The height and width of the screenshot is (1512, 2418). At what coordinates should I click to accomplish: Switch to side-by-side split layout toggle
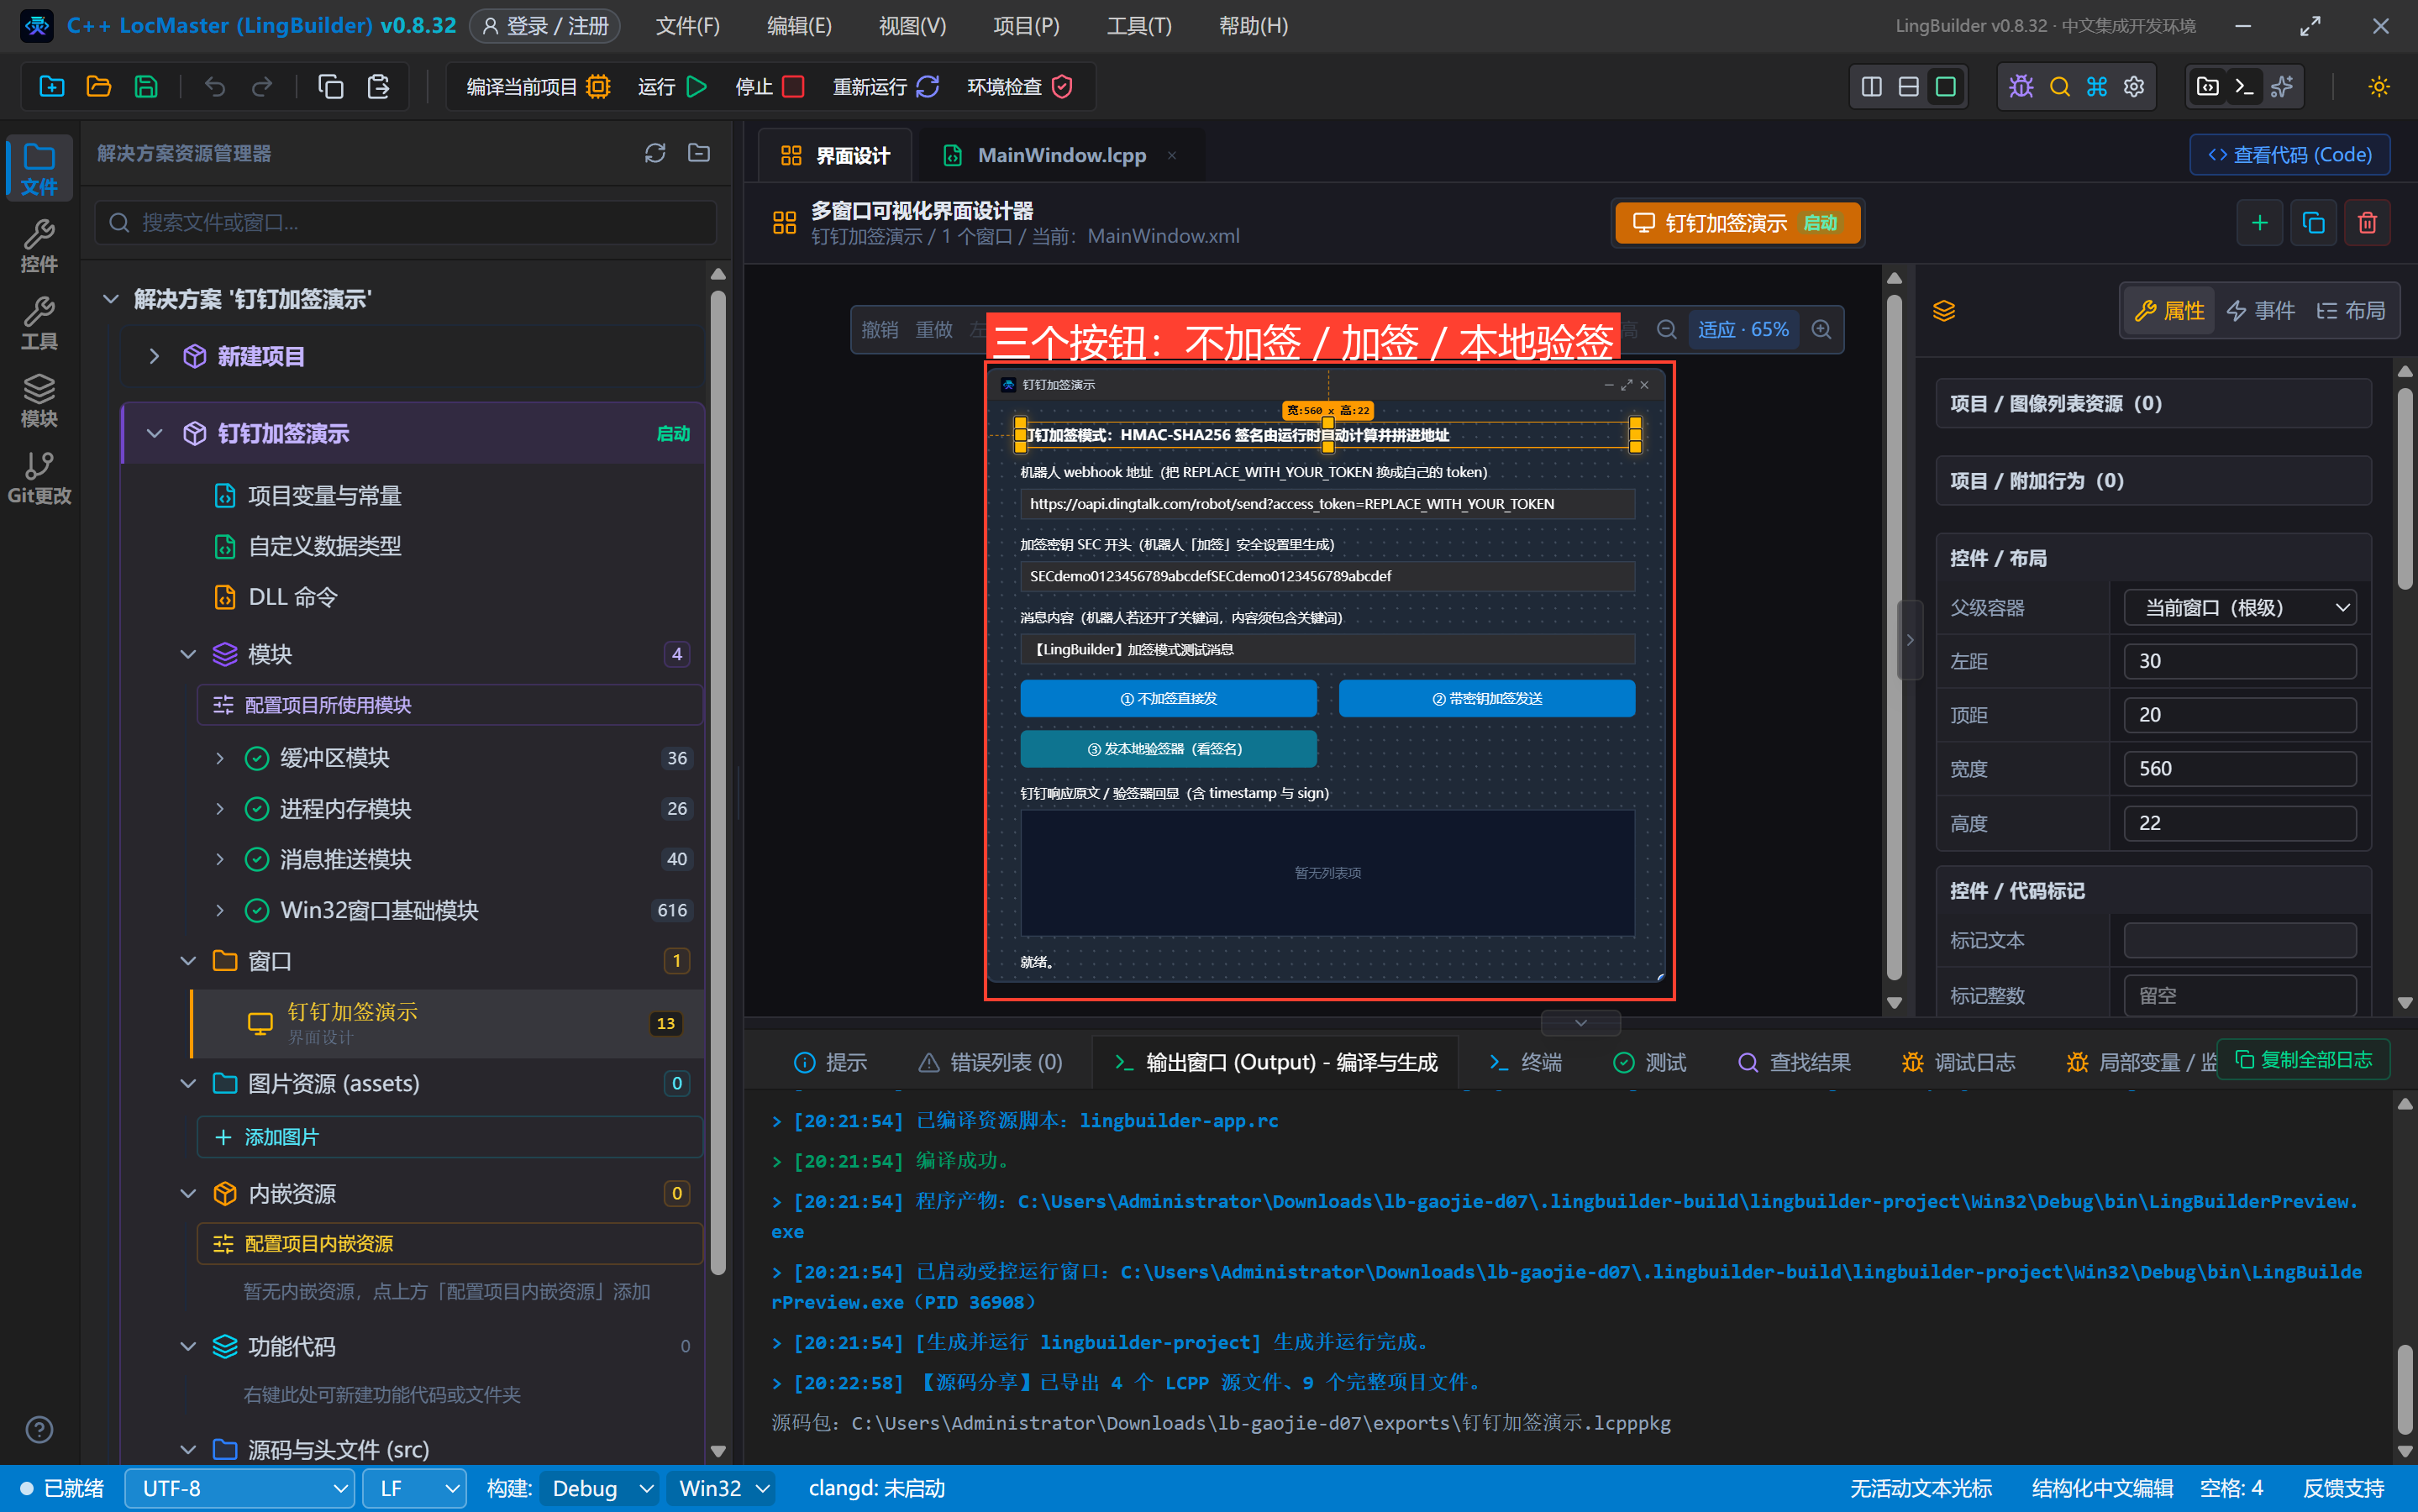click(1871, 87)
